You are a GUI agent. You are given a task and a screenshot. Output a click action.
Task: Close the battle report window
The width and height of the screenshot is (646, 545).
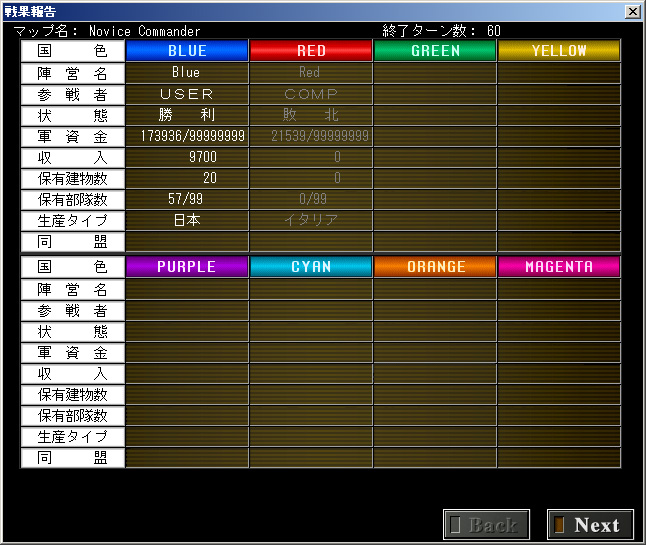pyautogui.click(x=632, y=12)
